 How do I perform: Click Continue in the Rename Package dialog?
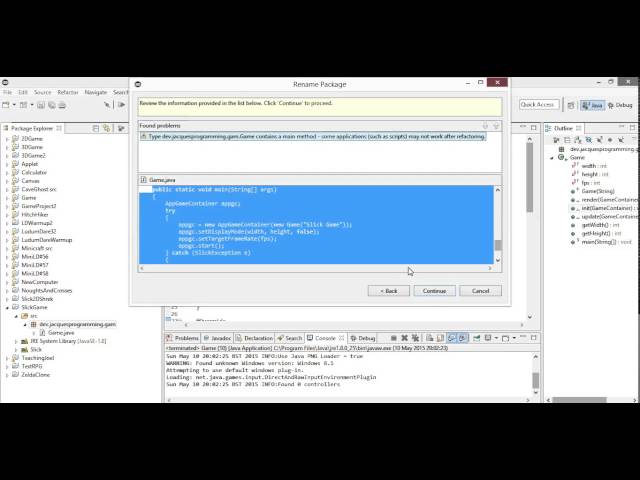(434, 291)
